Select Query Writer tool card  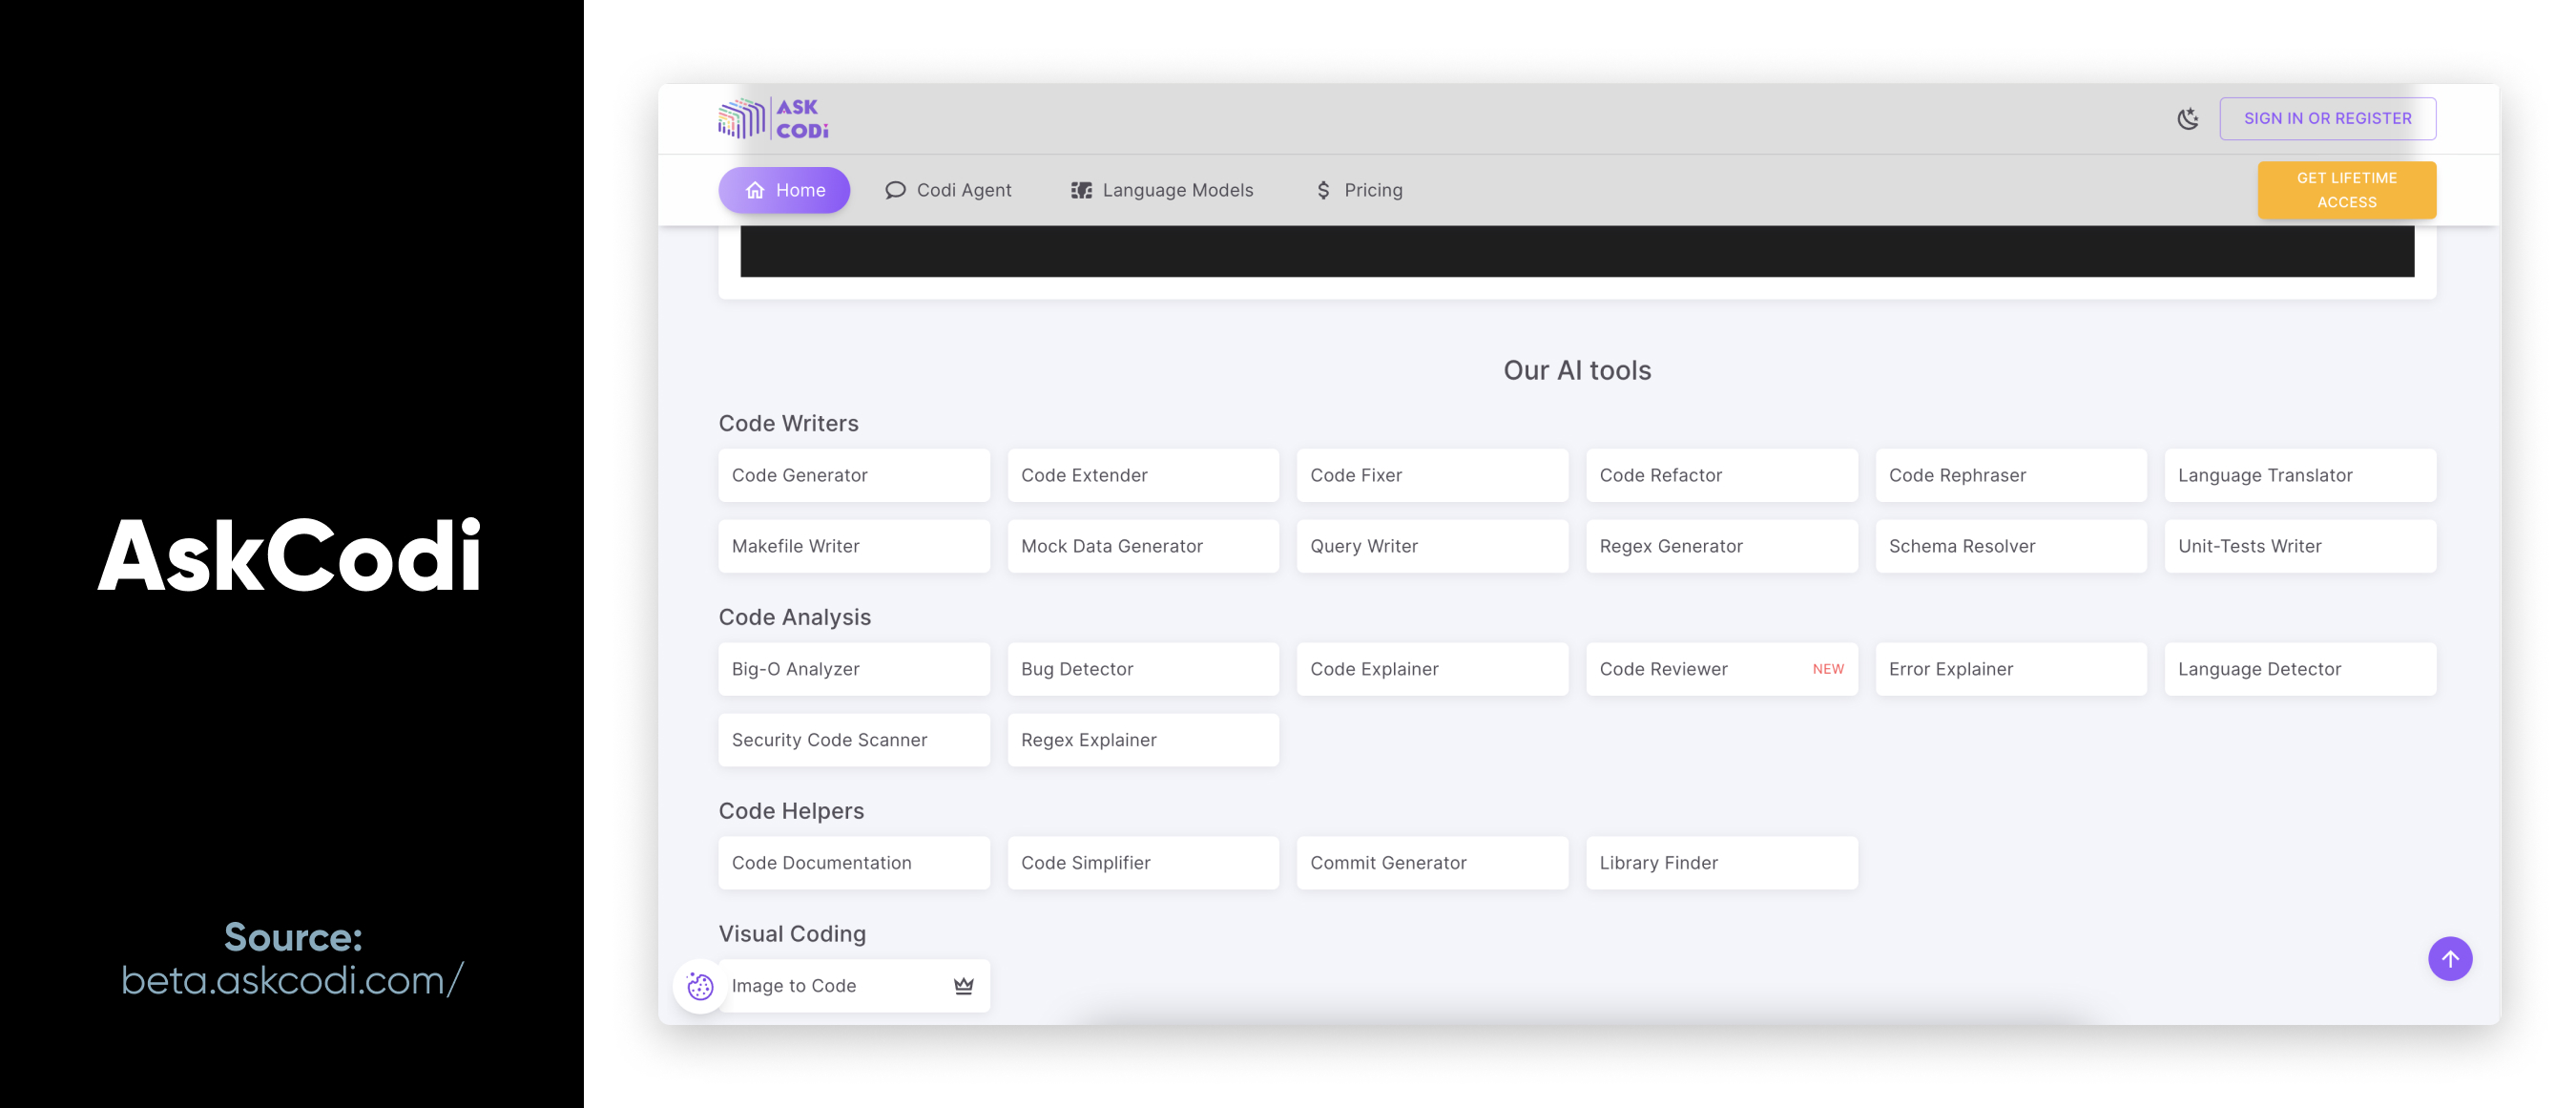(x=1432, y=546)
